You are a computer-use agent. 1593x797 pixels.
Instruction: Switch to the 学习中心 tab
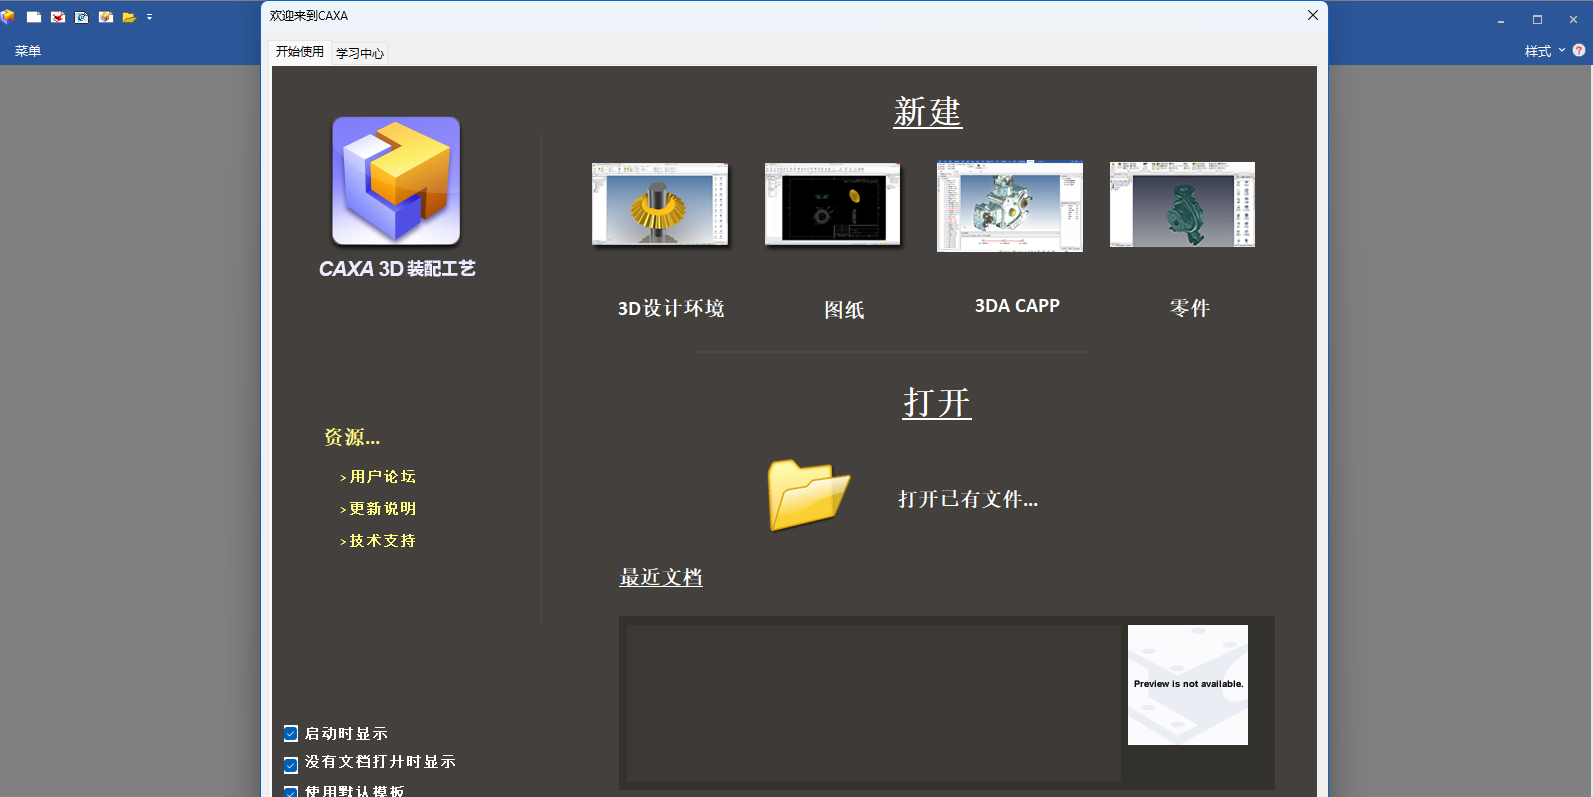coord(360,53)
